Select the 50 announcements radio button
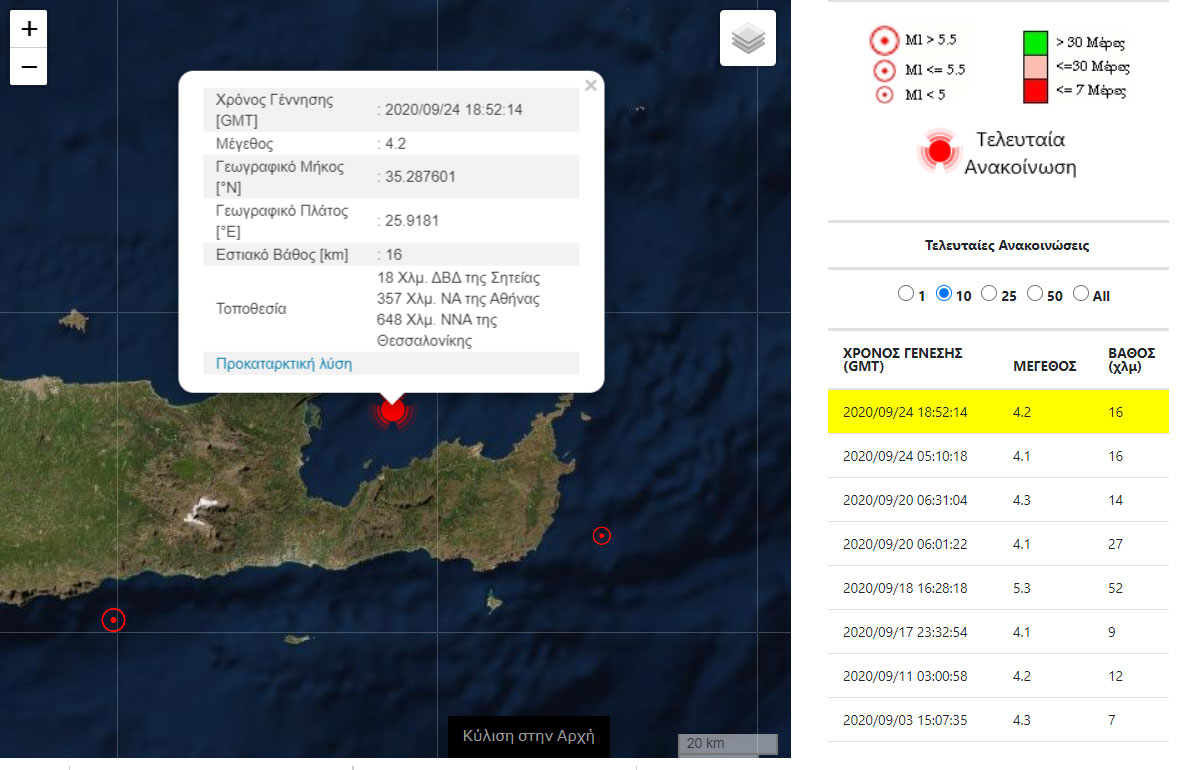 pos(1035,294)
